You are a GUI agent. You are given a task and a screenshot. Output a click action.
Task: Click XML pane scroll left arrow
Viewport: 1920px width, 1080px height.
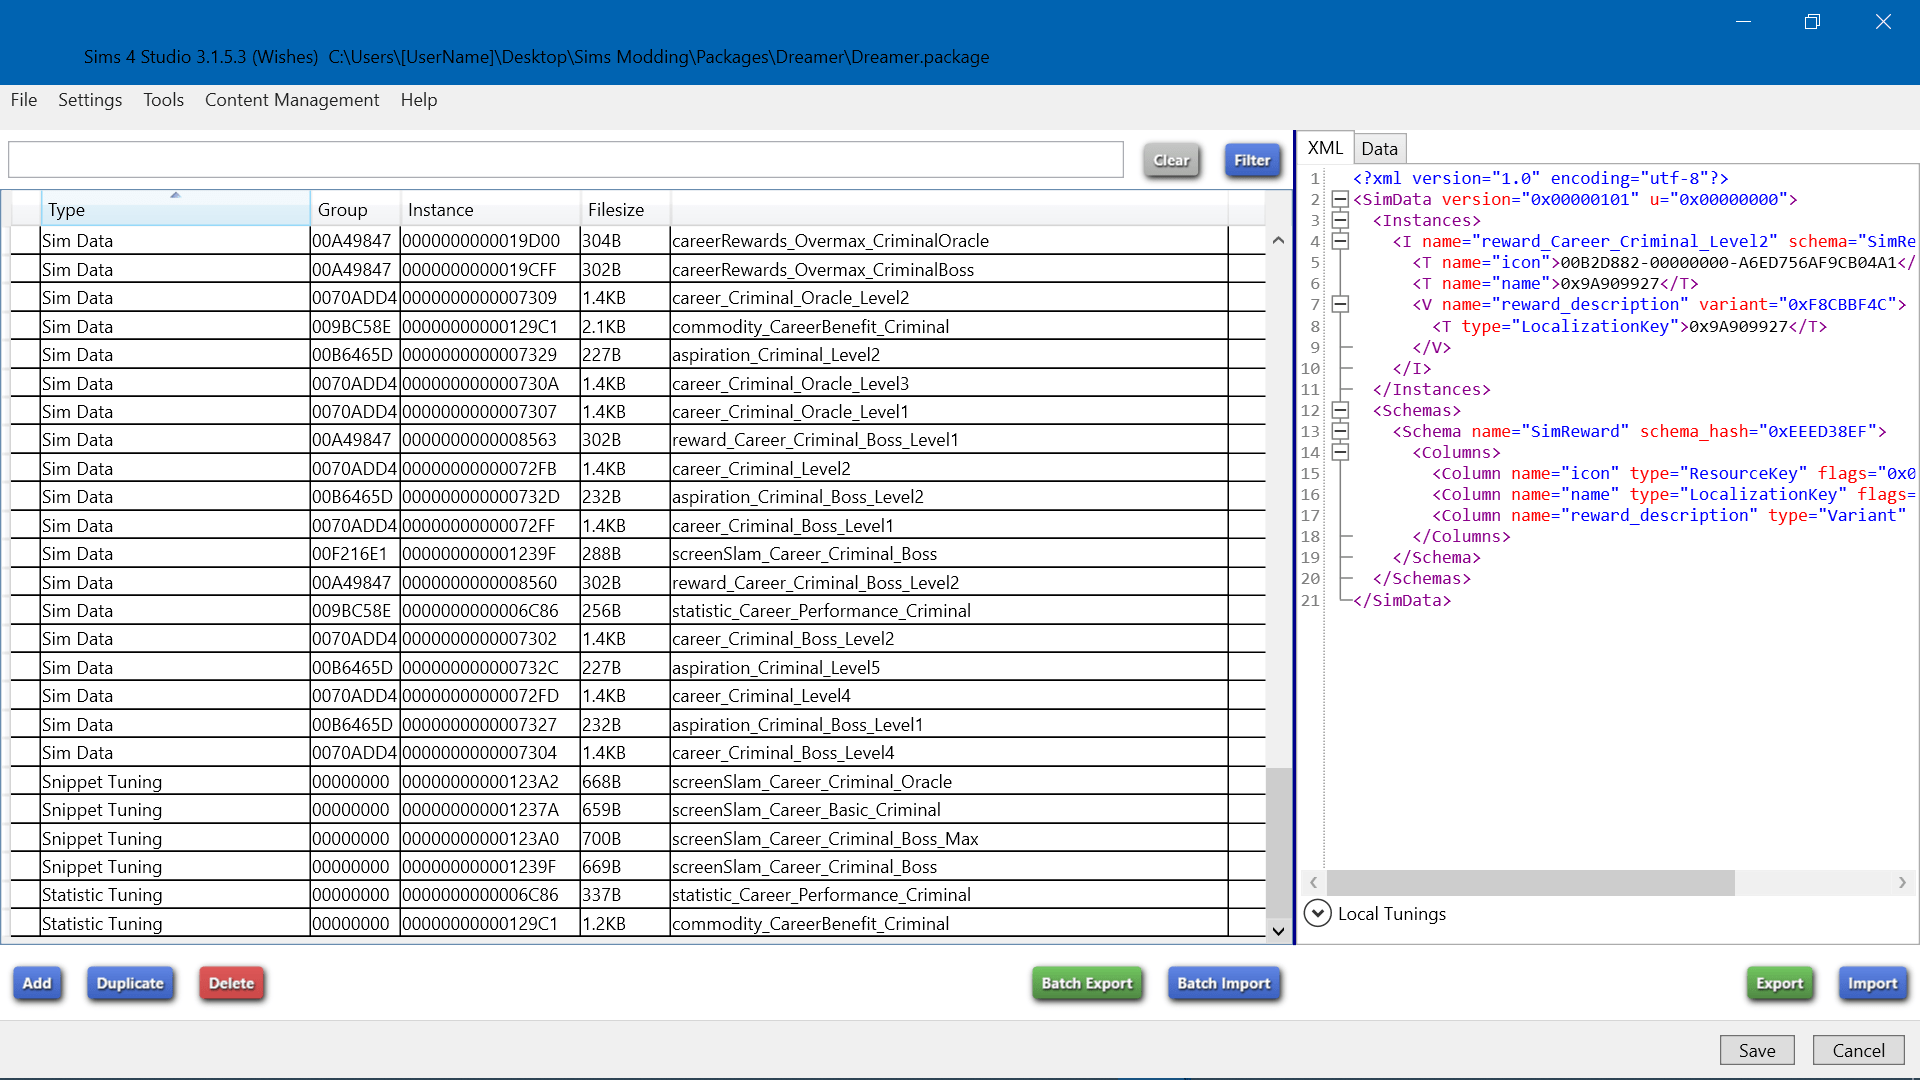click(x=1314, y=882)
